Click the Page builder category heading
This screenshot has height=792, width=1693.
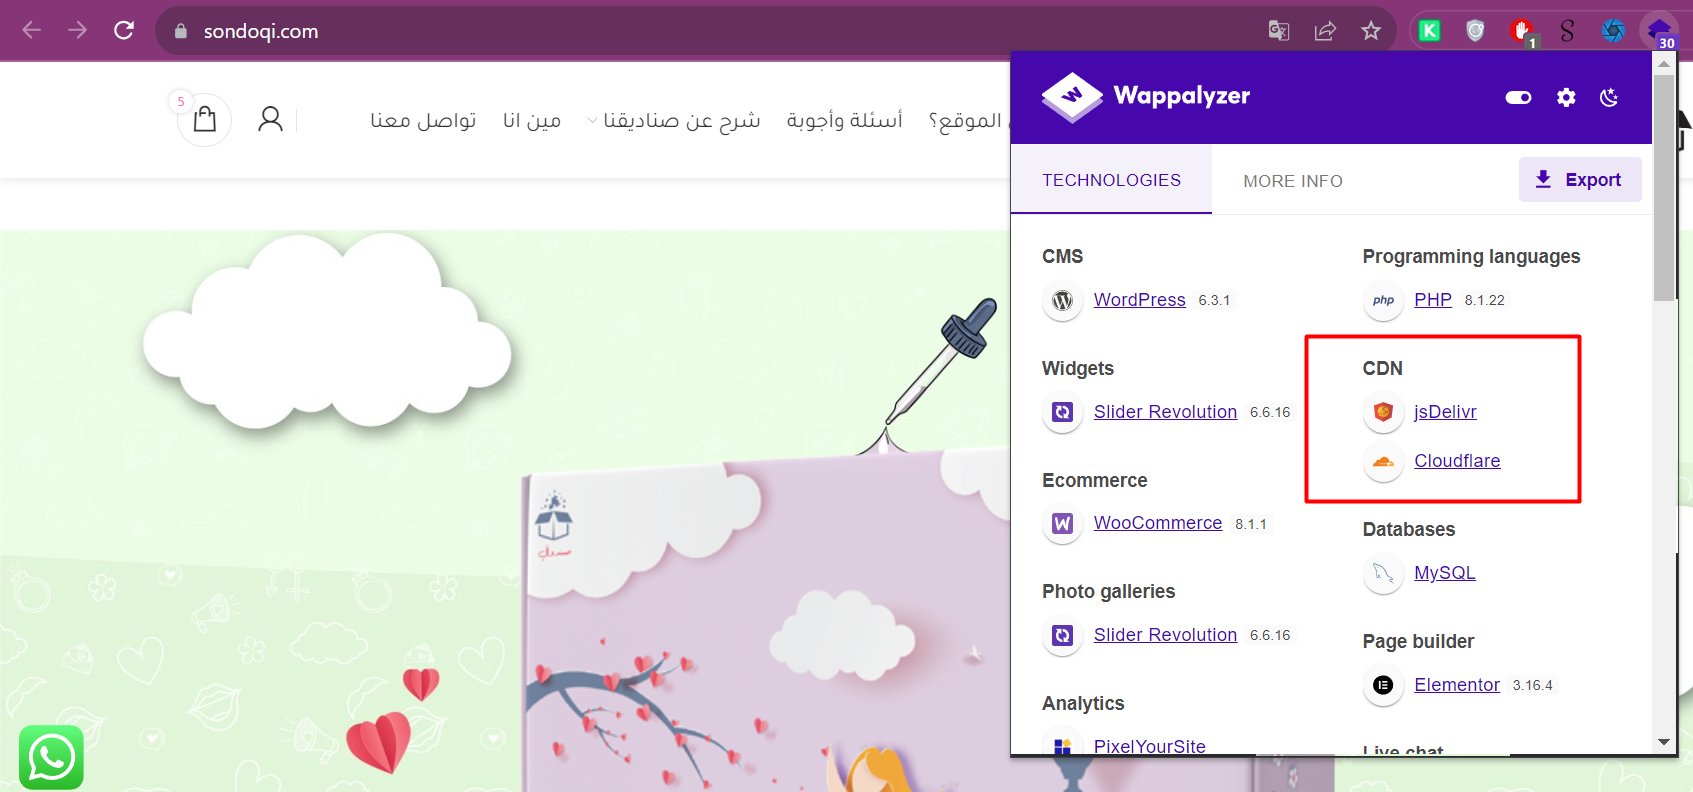[x=1418, y=641]
